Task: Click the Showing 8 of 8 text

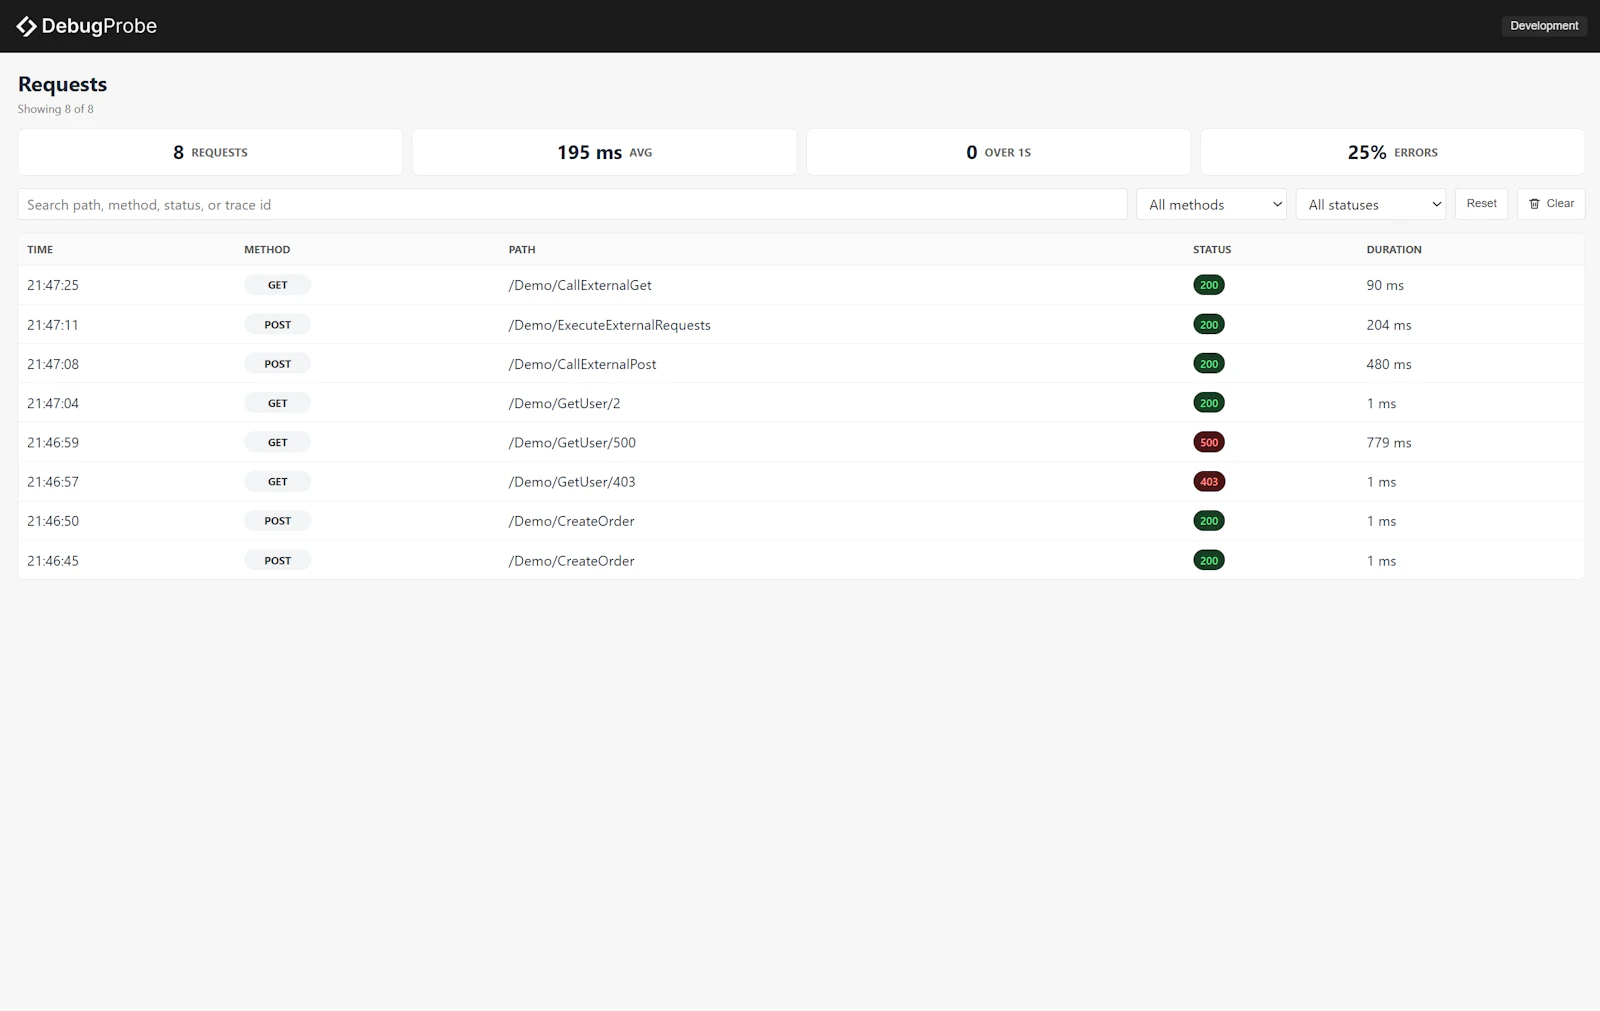Action: pos(56,109)
